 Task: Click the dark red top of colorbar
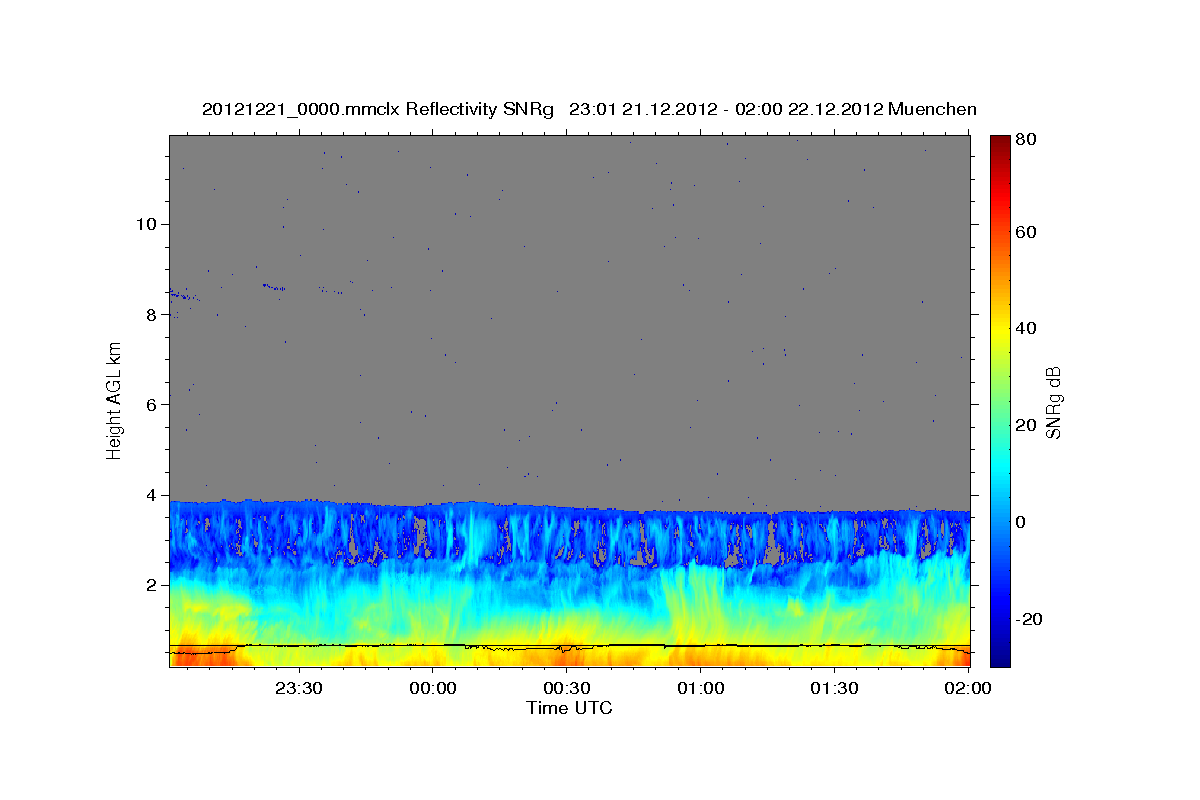point(1000,142)
